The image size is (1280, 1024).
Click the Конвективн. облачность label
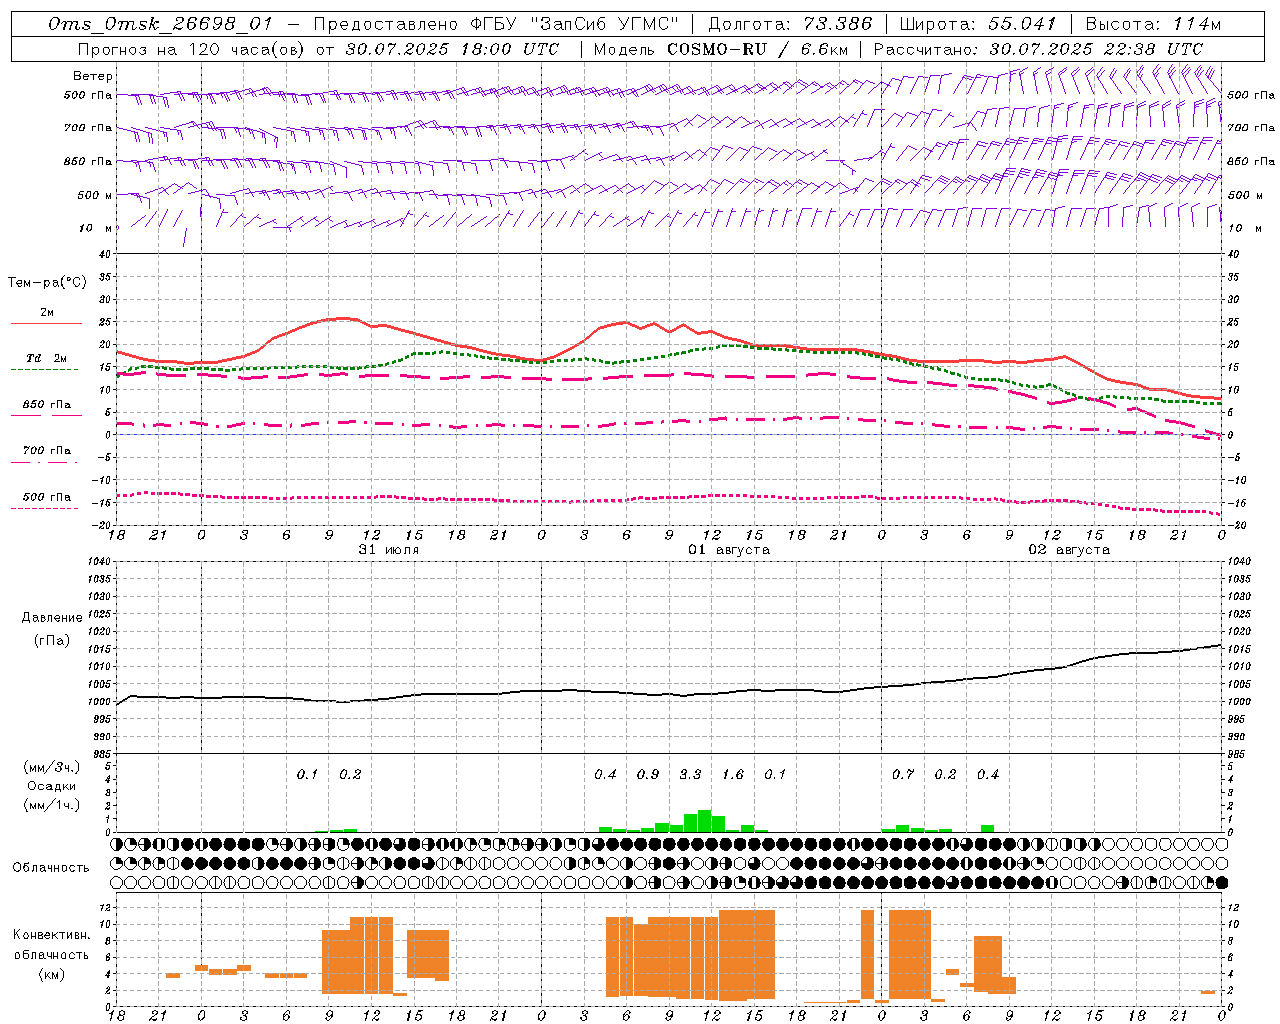point(51,944)
